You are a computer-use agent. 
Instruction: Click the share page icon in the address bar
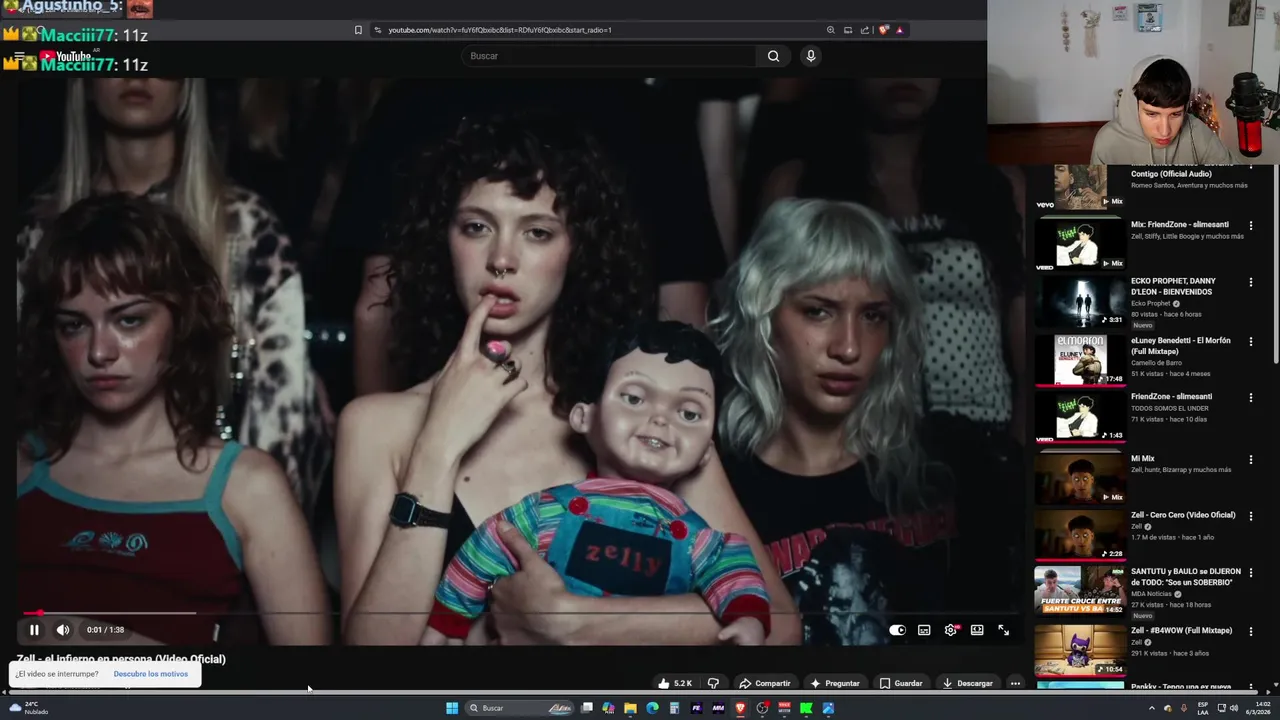click(x=865, y=30)
